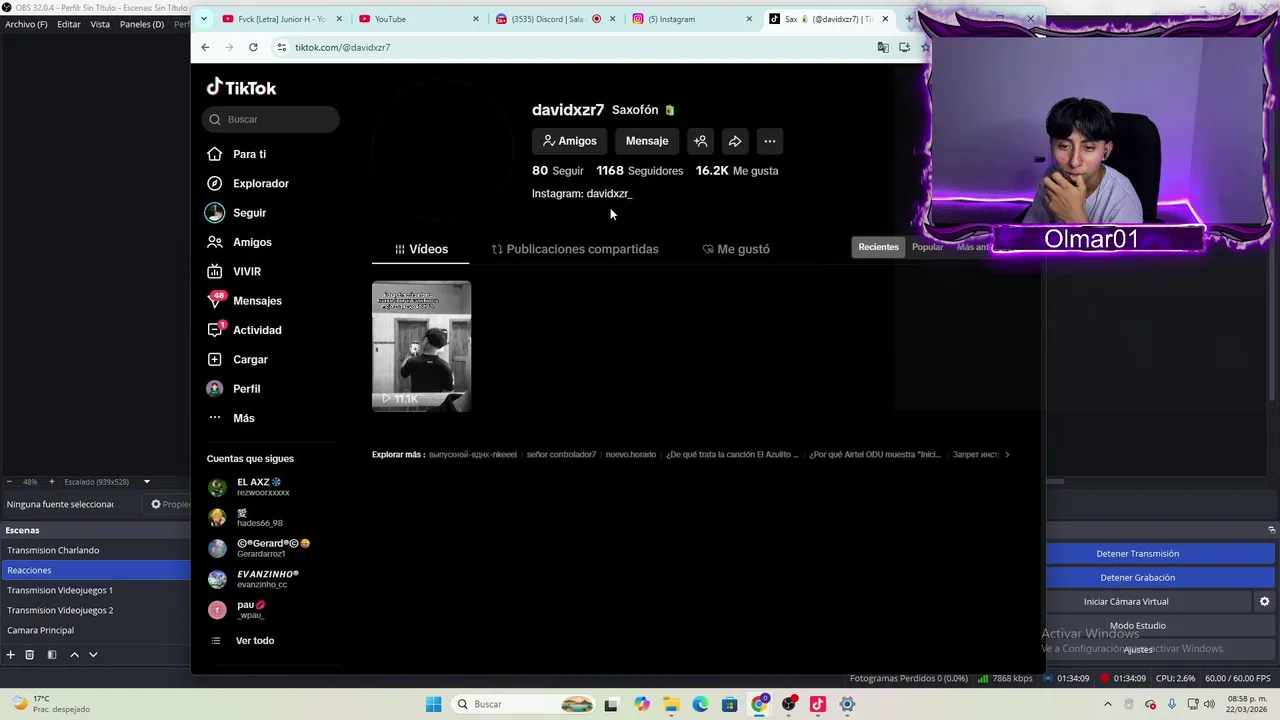Open Publicaciones compartidas tab
The width and height of the screenshot is (1280, 720).
pyautogui.click(x=575, y=249)
